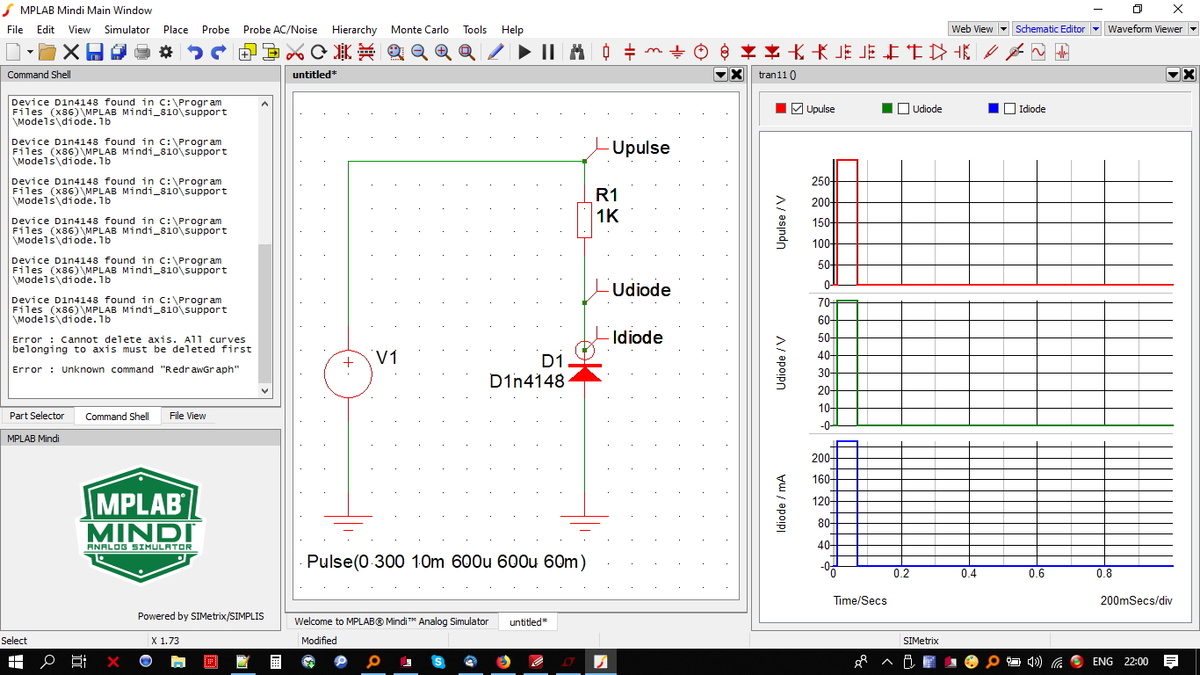Click the green Udiode color swatch
1200x675 pixels.
coord(887,109)
